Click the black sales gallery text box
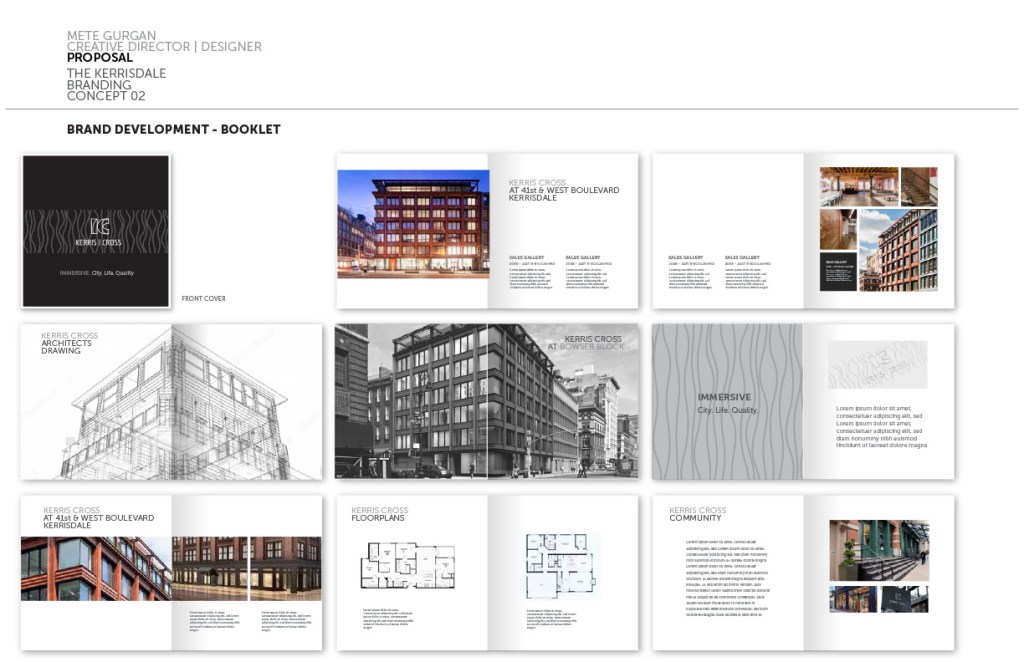Screen dimensions: 1024x662 838,271
